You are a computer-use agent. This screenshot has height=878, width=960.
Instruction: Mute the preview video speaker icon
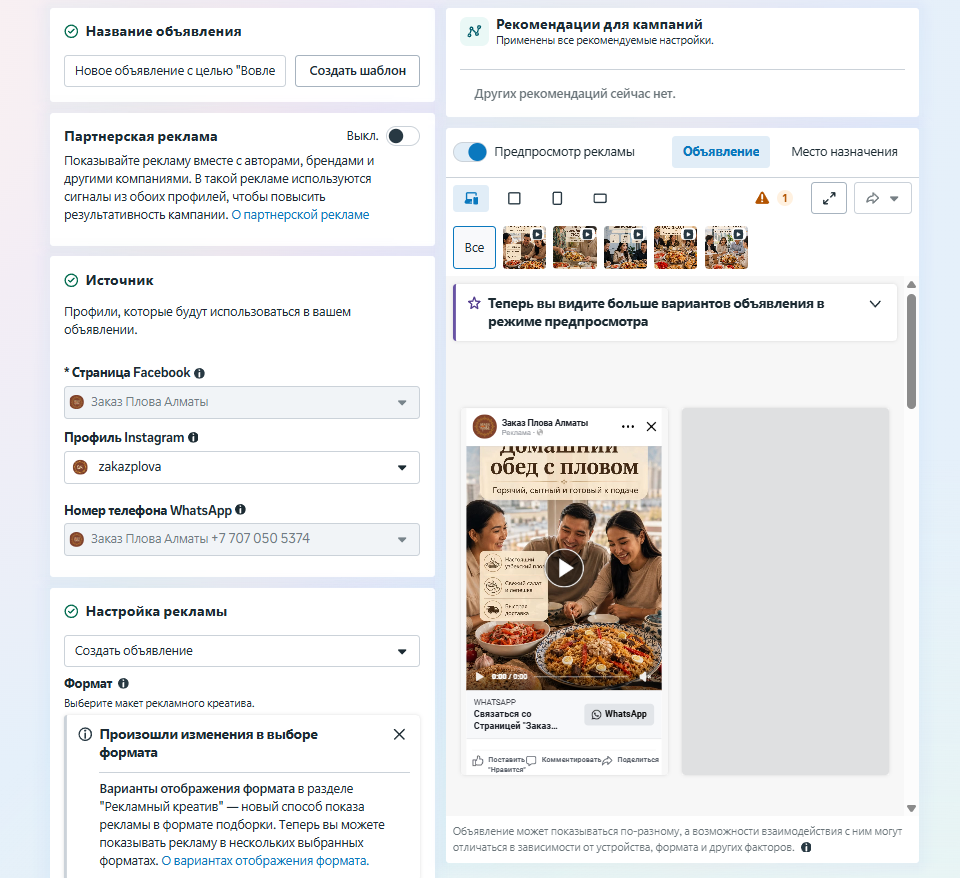pos(645,677)
